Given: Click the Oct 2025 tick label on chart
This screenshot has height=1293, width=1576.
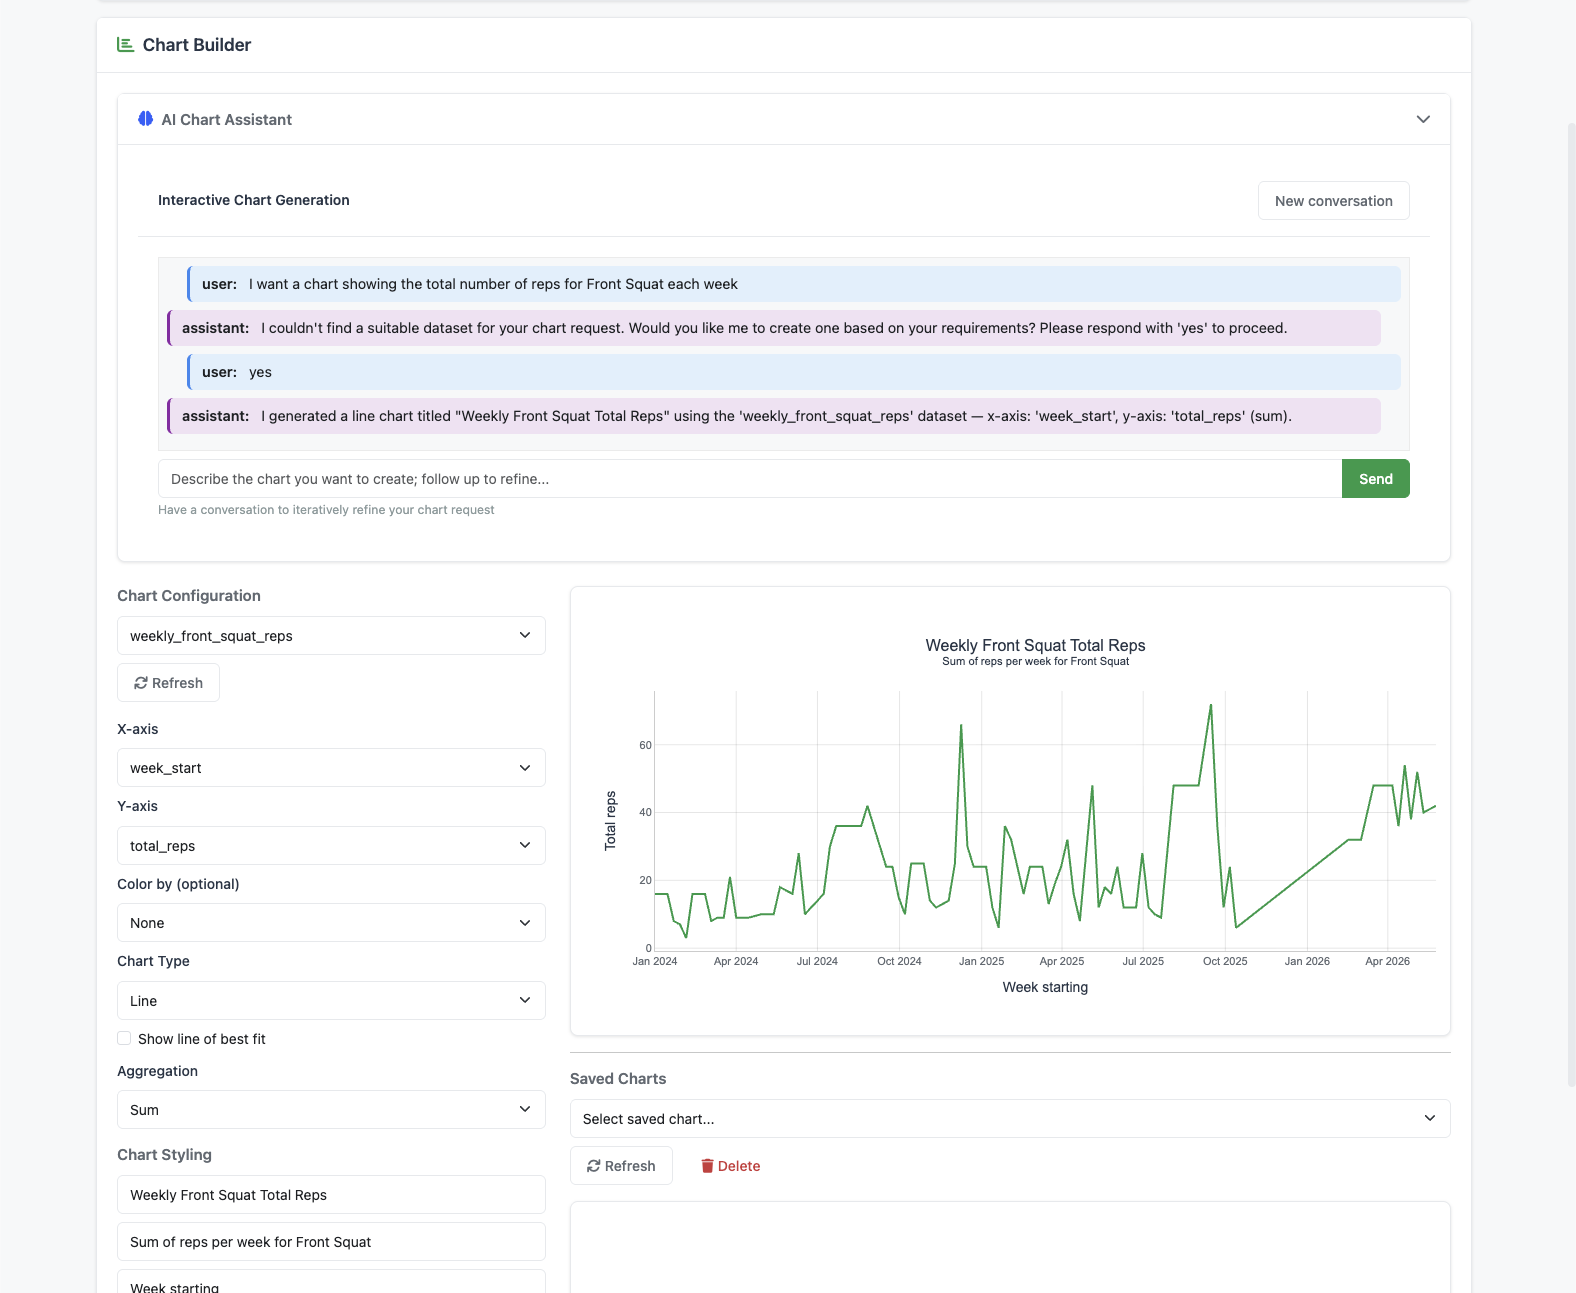Looking at the screenshot, I should (1225, 961).
